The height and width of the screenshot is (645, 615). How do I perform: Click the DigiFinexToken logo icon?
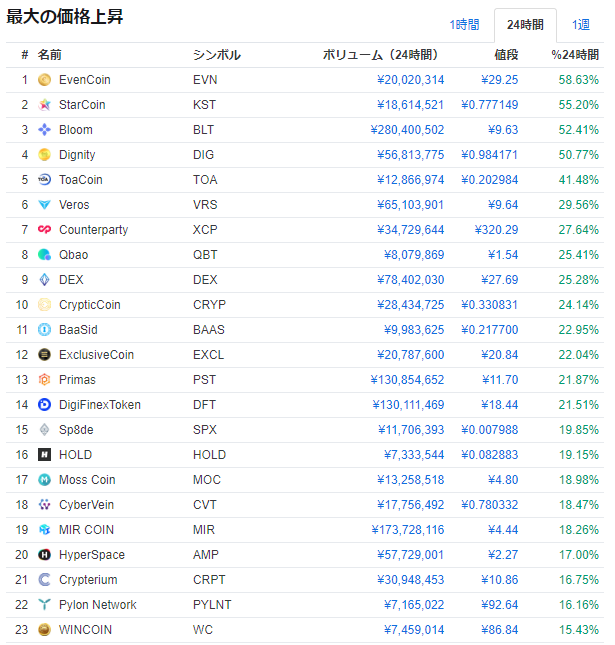[44, 405]
